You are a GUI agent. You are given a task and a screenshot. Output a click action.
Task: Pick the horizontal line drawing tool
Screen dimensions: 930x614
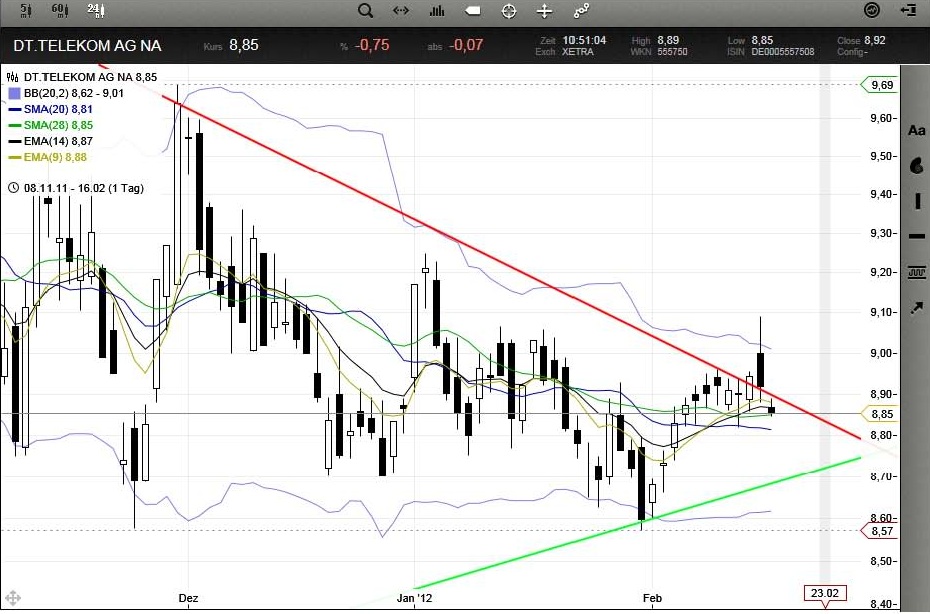pos(916,236)
